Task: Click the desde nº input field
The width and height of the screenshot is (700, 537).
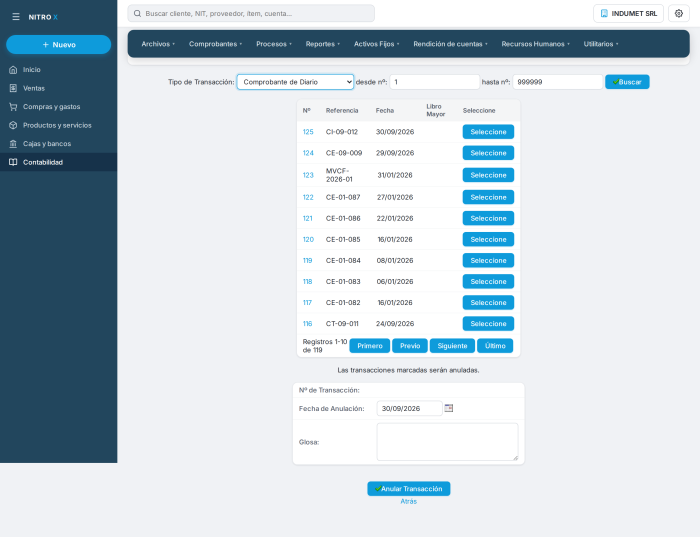Action: 434,82
